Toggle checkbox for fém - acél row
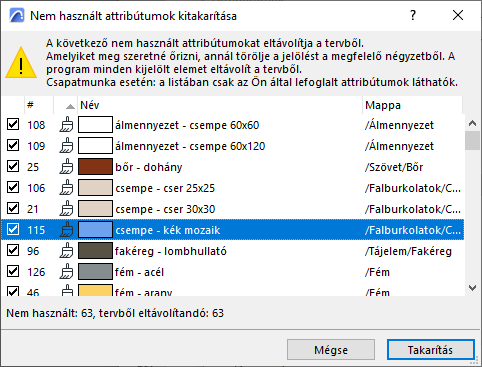The height and width of the screenshot is (367, 482). coord(13,271)
